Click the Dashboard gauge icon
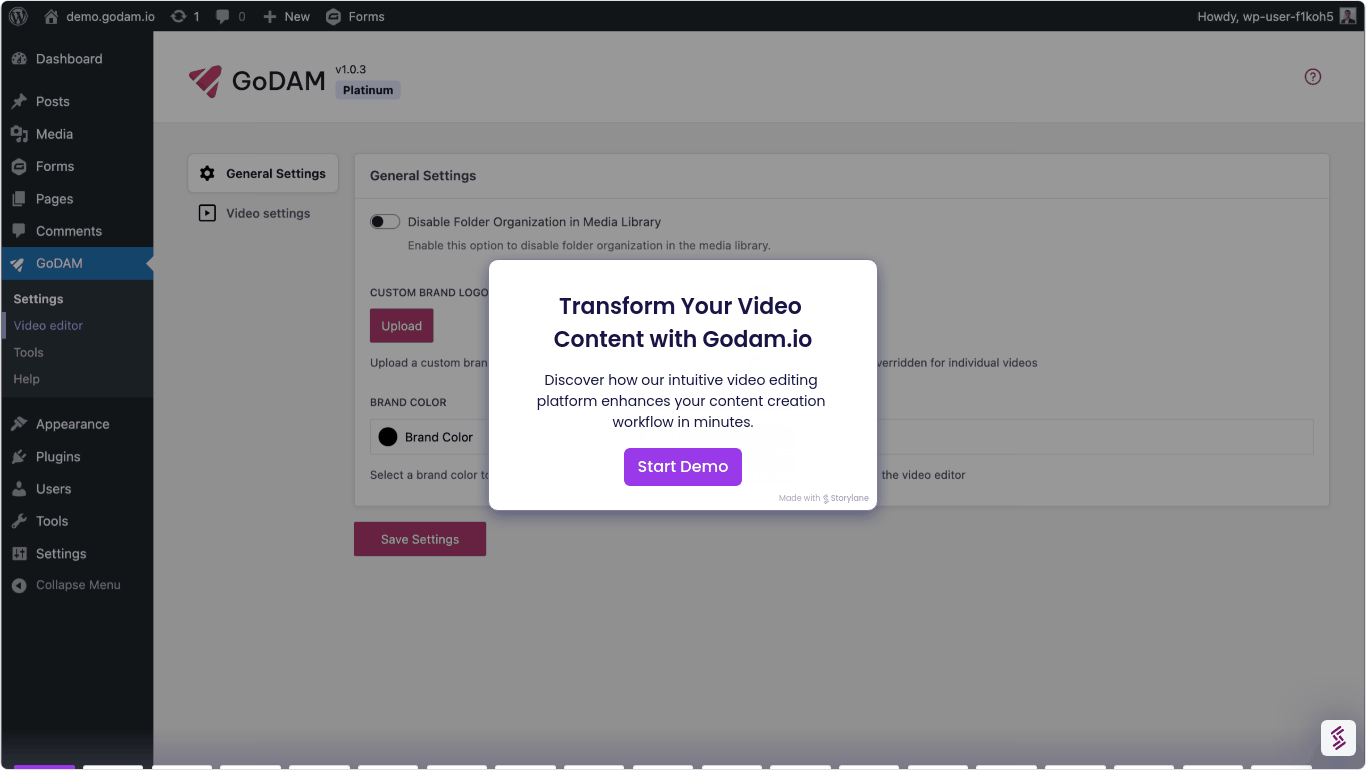 click(19, 59)
